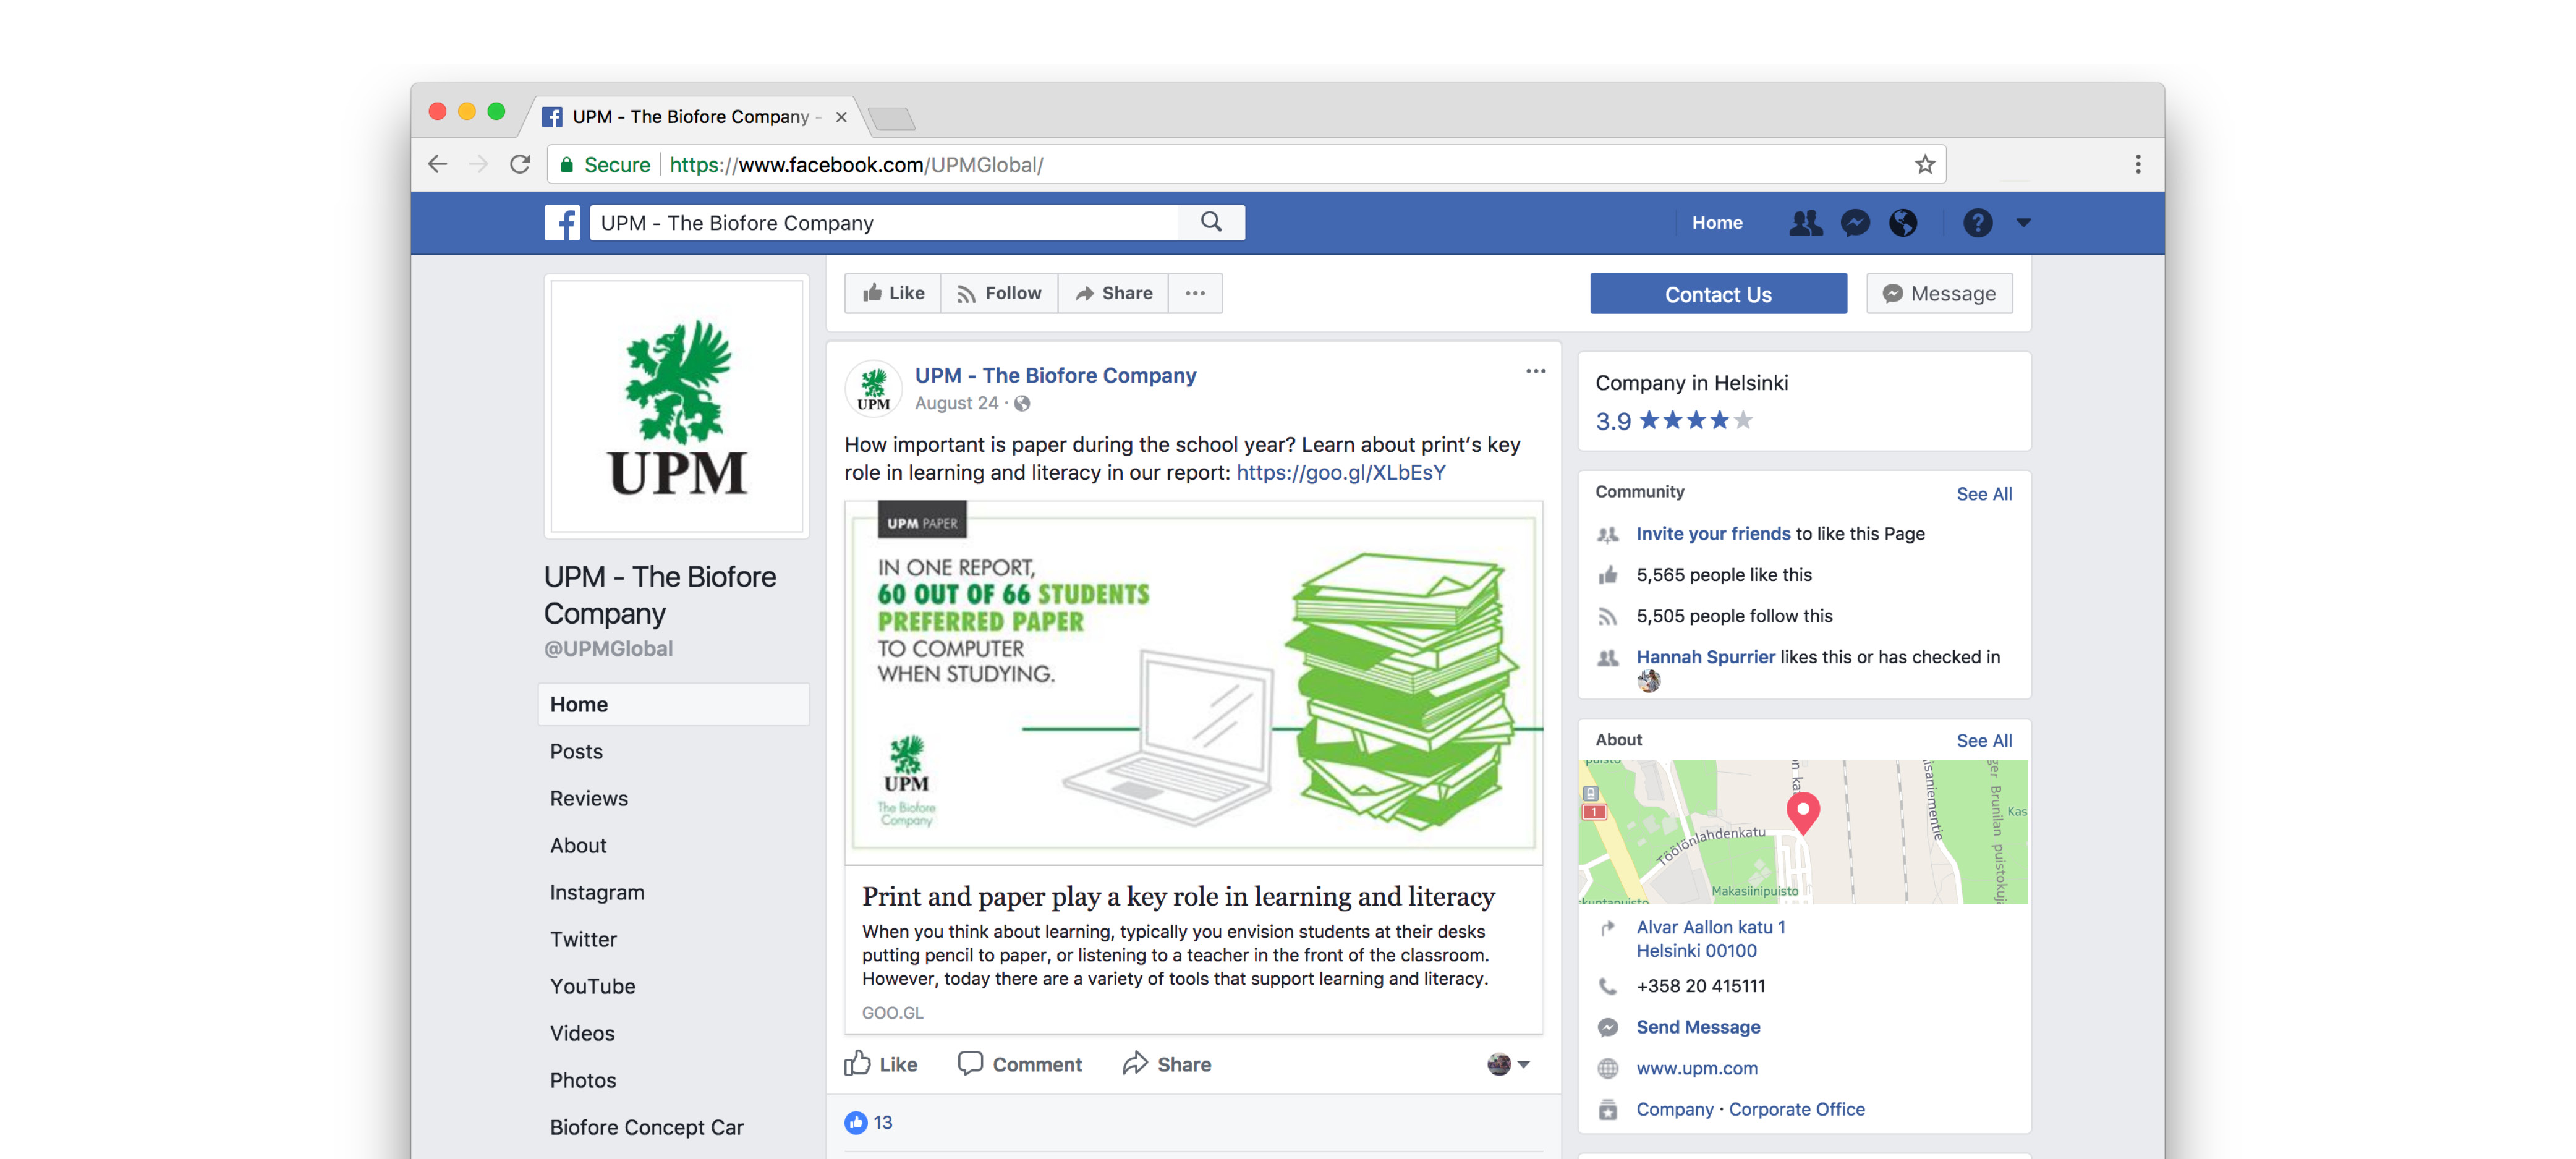Open acting-as profile selector dropdown

(x=1508, y=1064)
